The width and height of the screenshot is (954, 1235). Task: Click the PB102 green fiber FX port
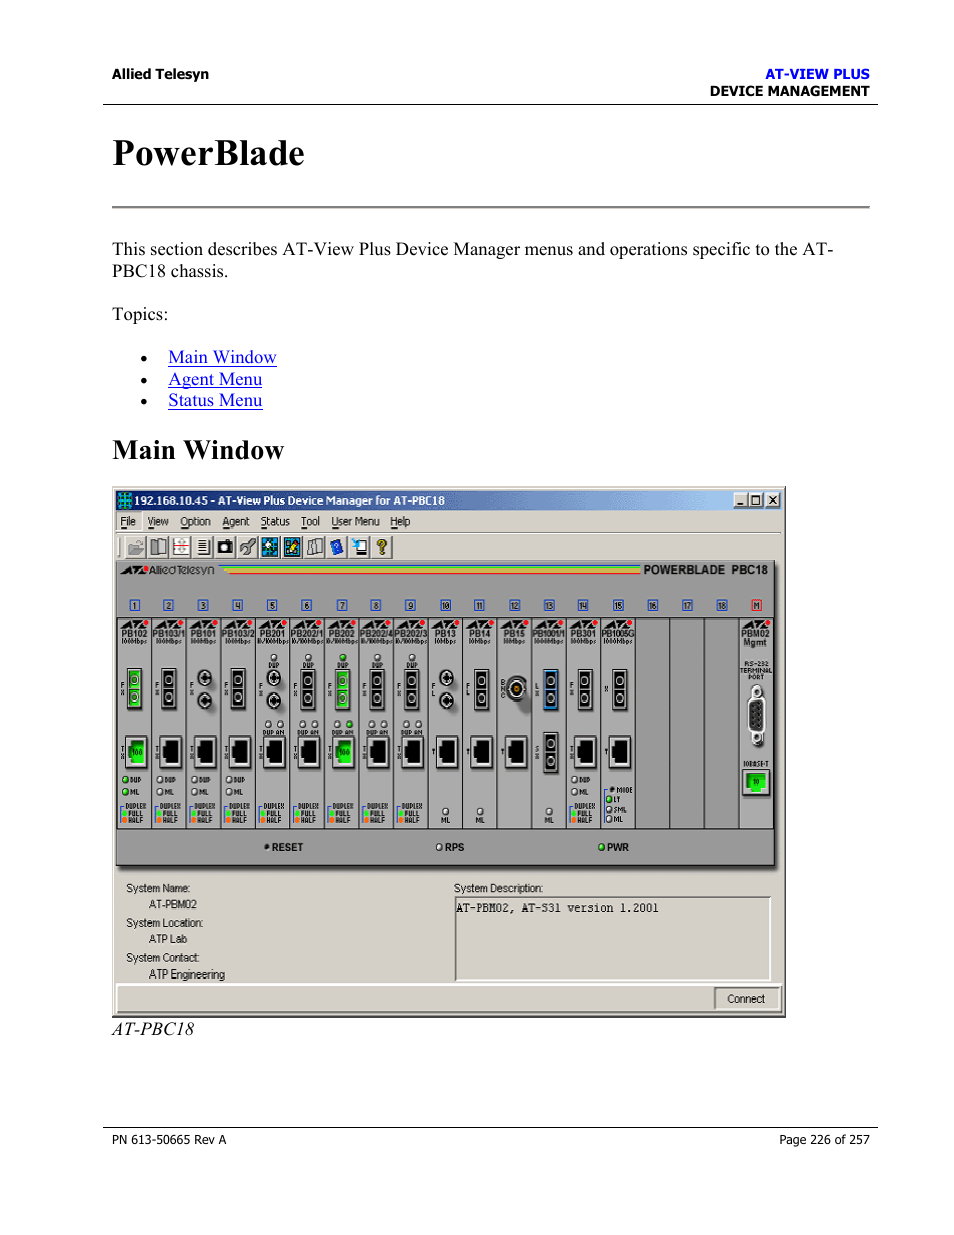tap(134, 689)
